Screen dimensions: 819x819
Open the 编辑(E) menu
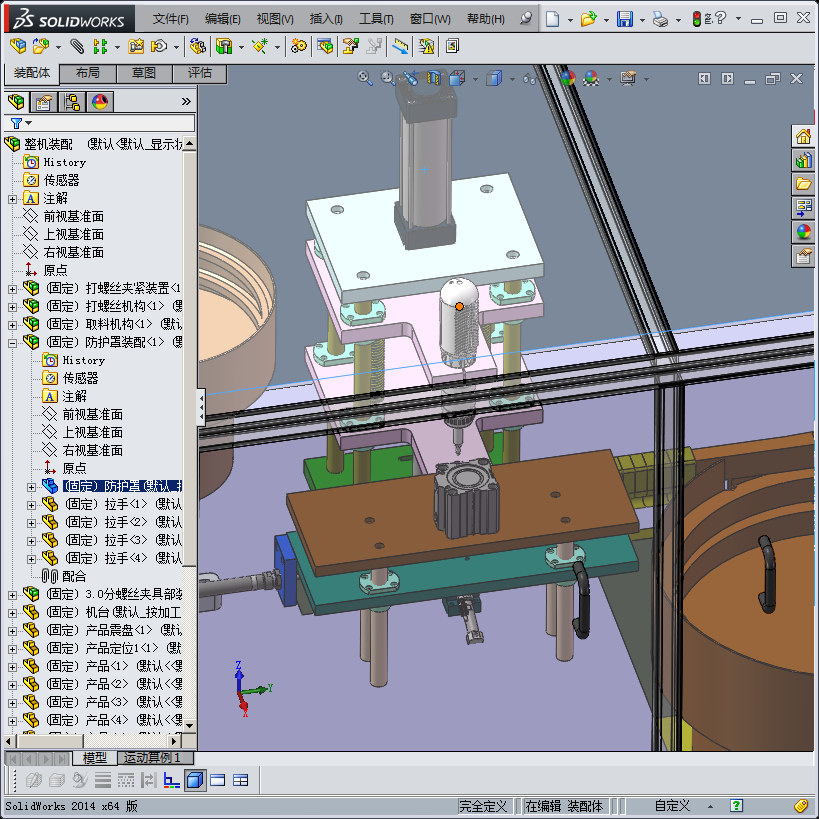(223, 19)
